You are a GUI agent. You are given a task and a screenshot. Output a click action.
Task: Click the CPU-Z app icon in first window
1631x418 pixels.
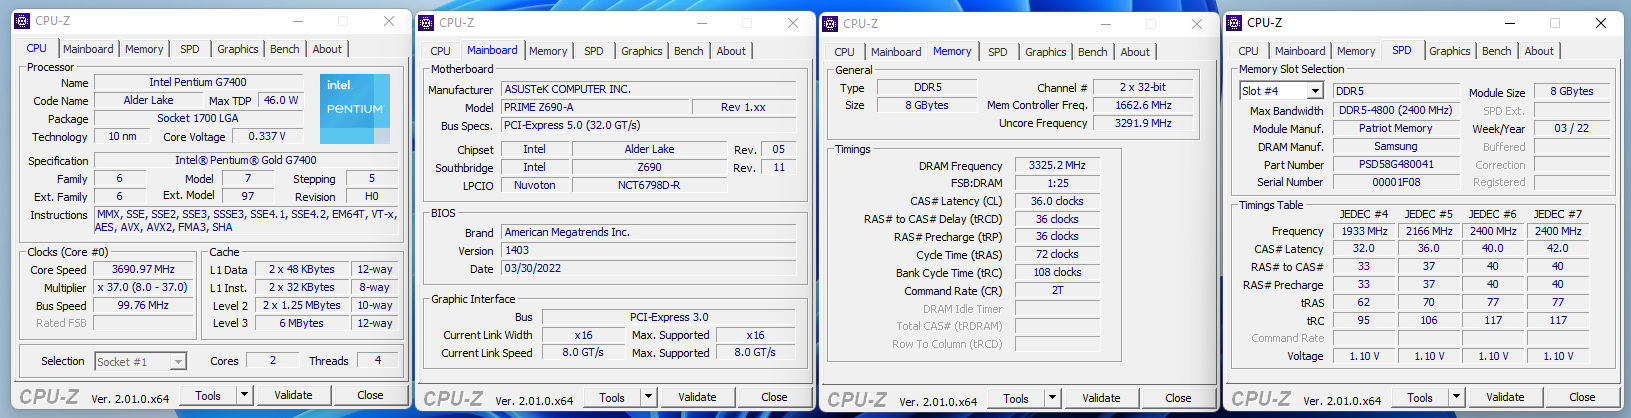(x=22, y=21)
